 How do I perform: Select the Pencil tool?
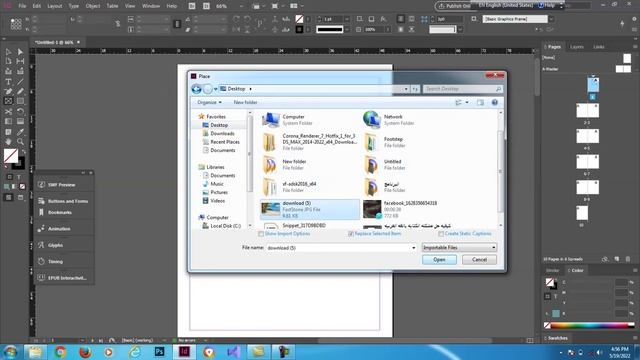coord(20,91)
